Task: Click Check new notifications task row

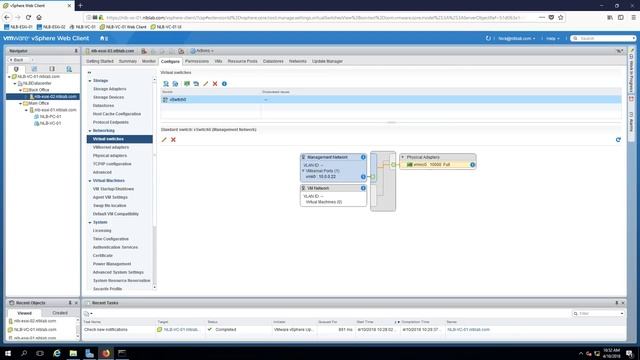Action: pos(353,329)
